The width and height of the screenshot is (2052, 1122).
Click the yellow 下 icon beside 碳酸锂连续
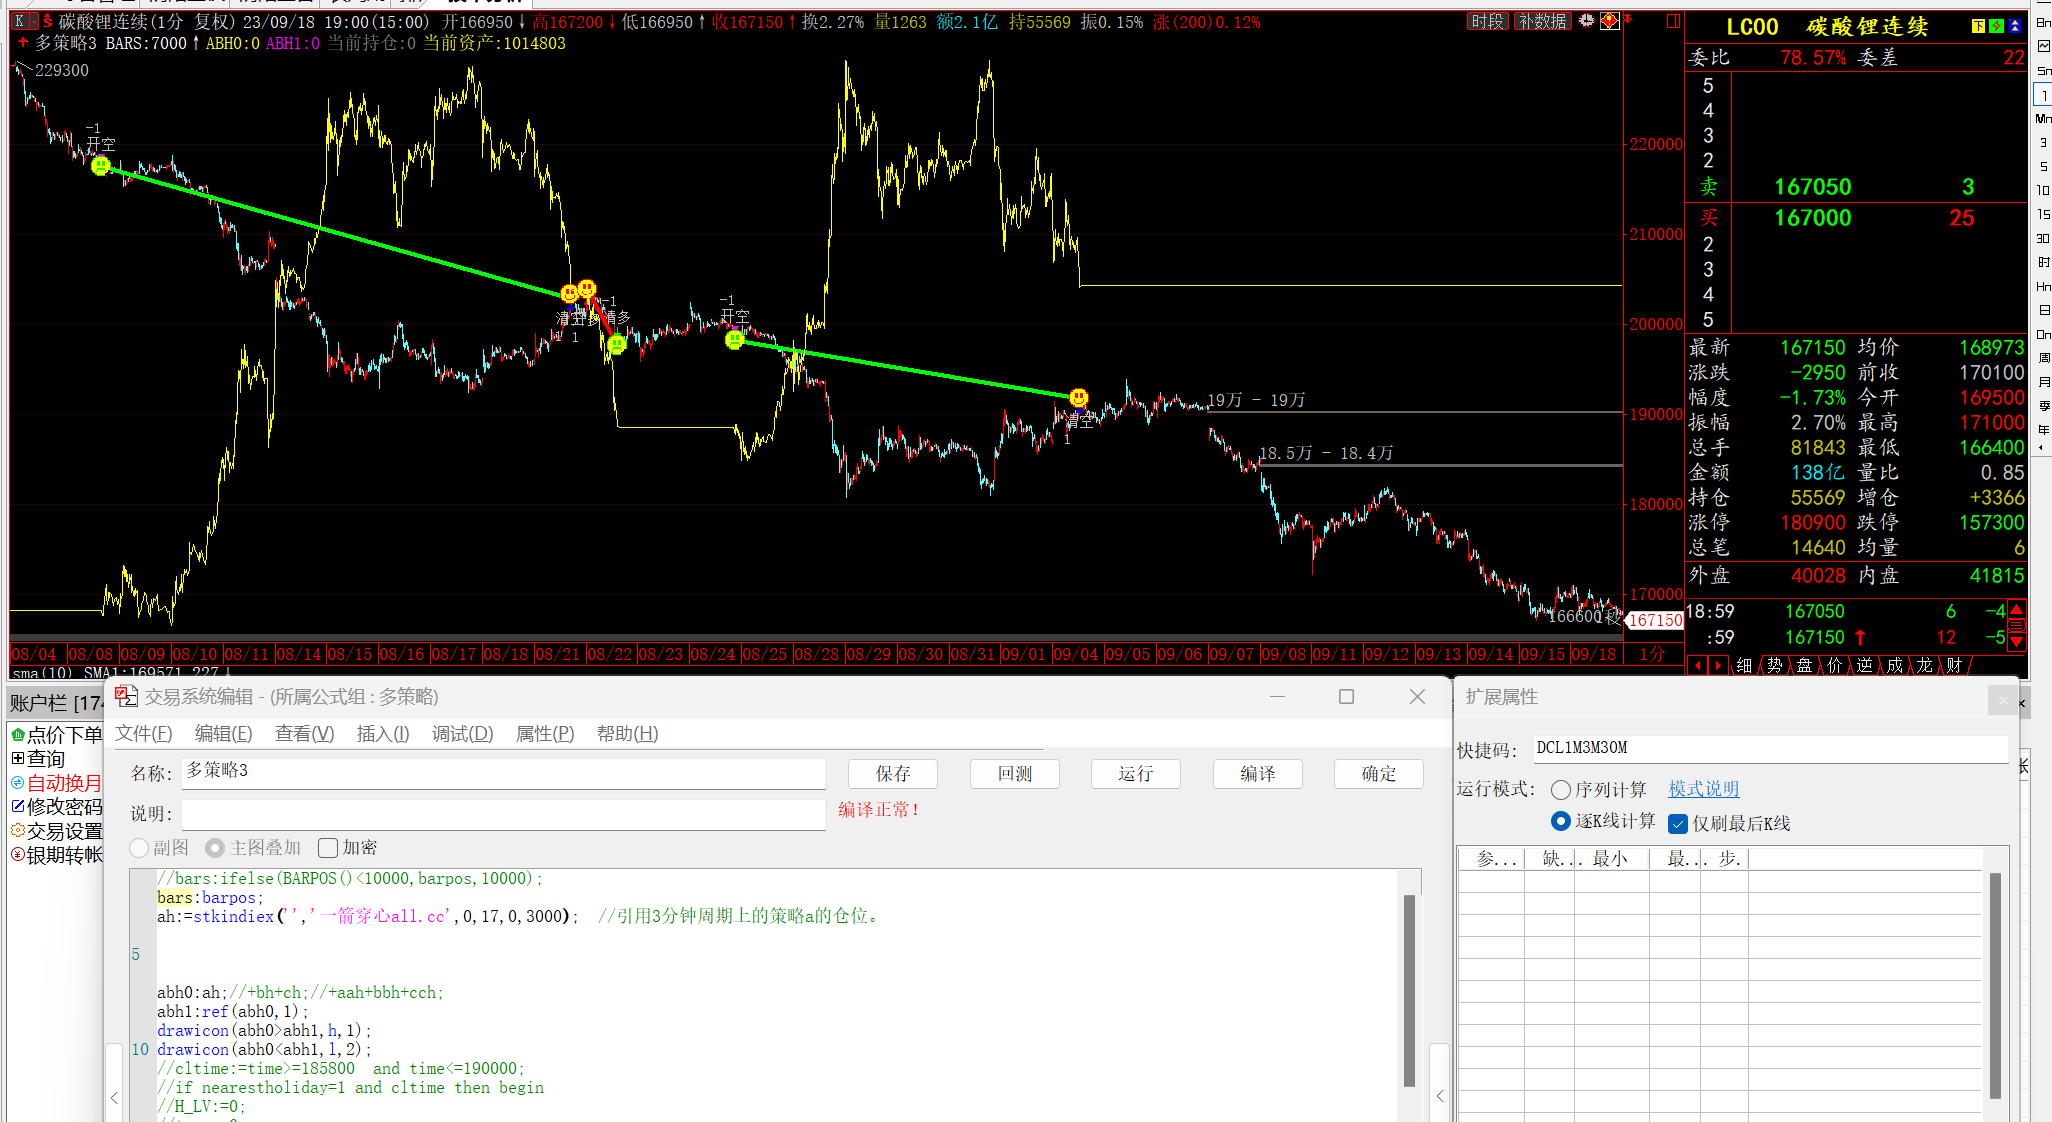coord(1978,26)
